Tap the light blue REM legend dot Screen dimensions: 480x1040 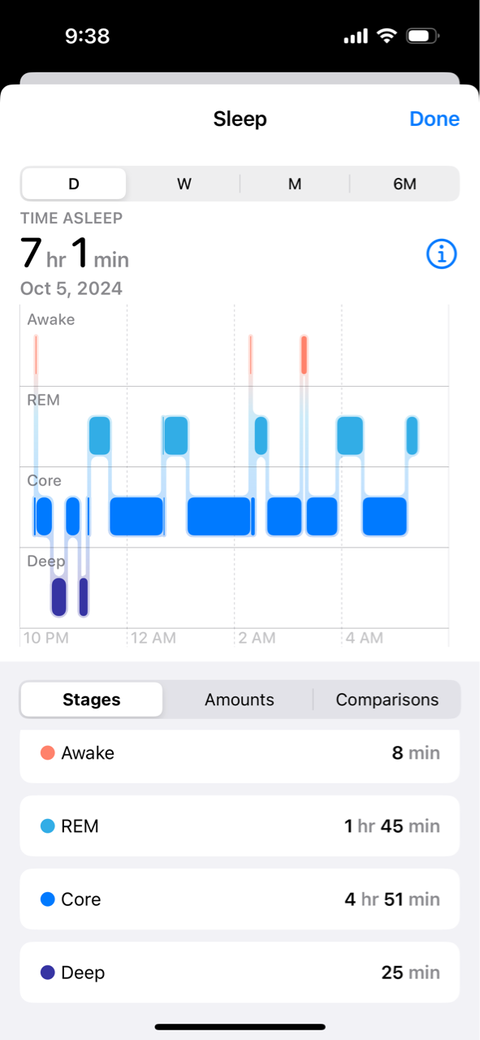click(47, 826)
